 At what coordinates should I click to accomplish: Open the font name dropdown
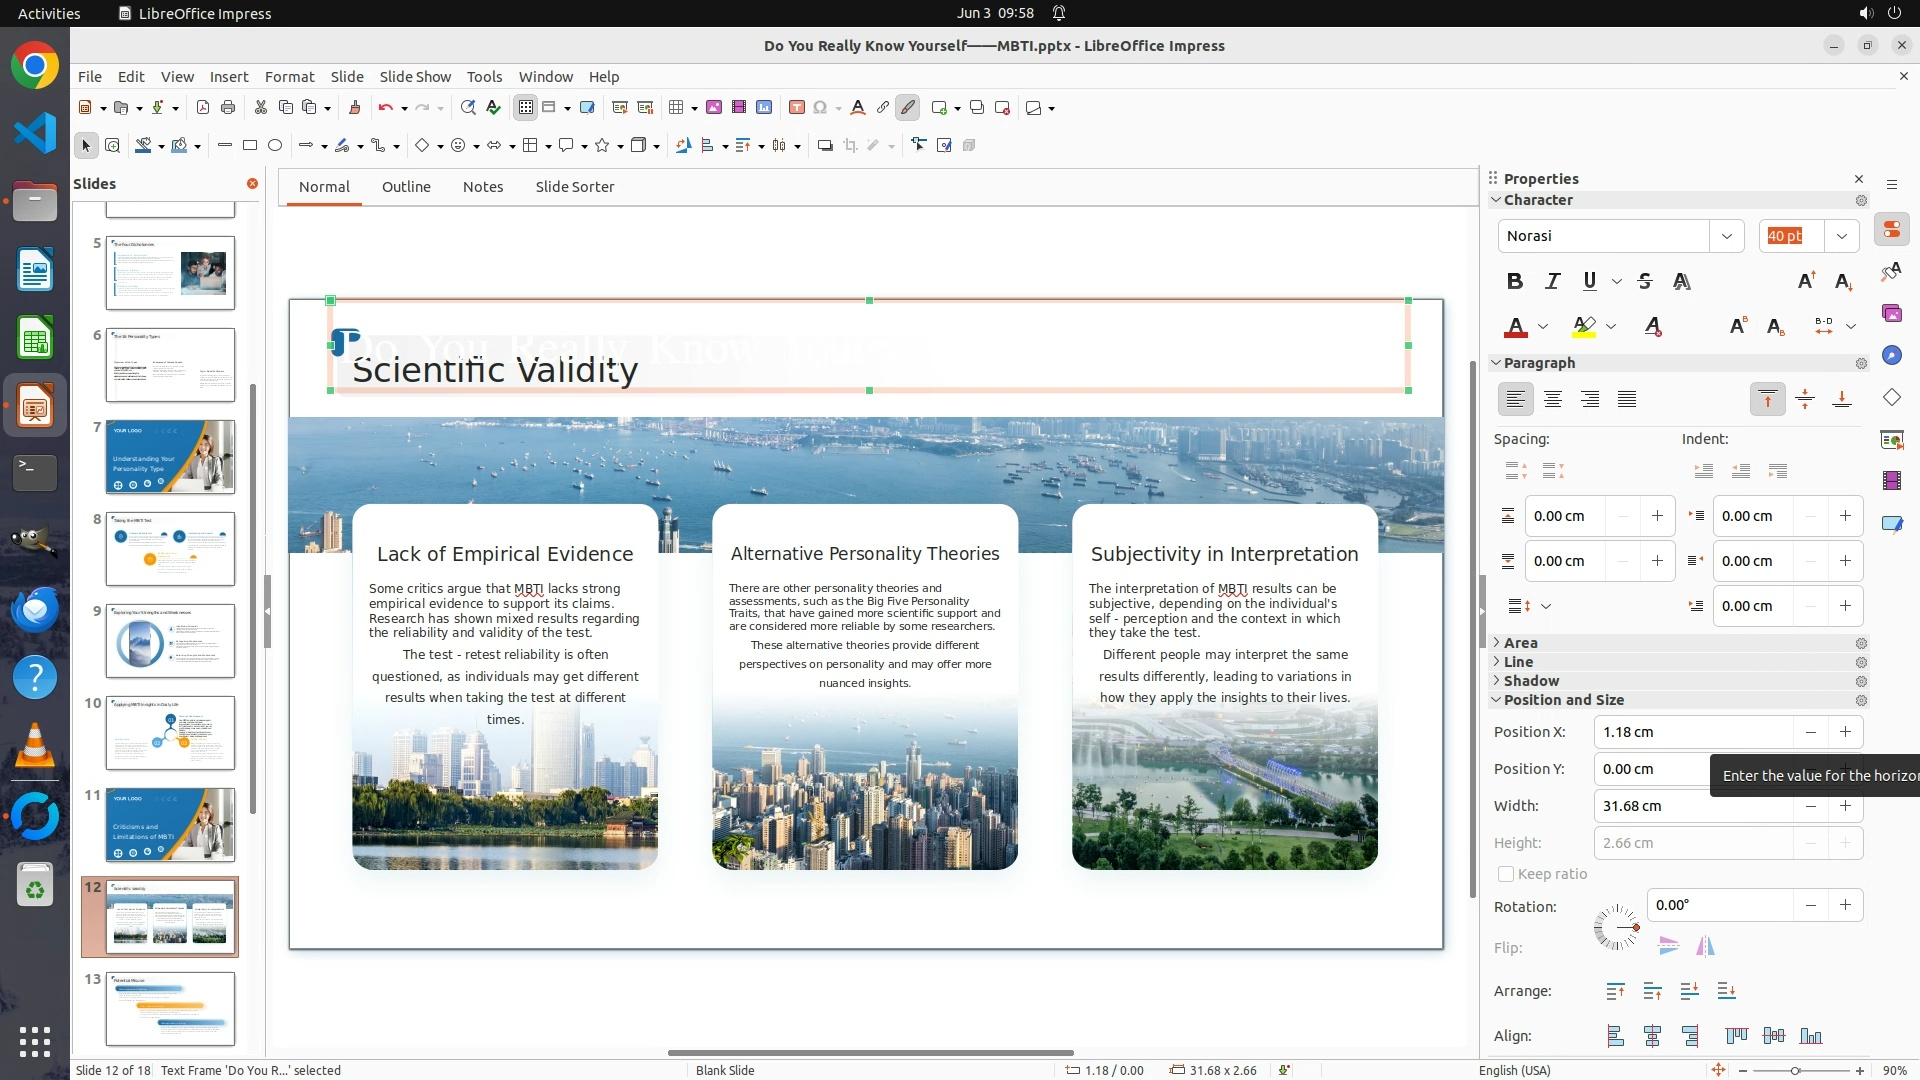(x=1726, y=236)
